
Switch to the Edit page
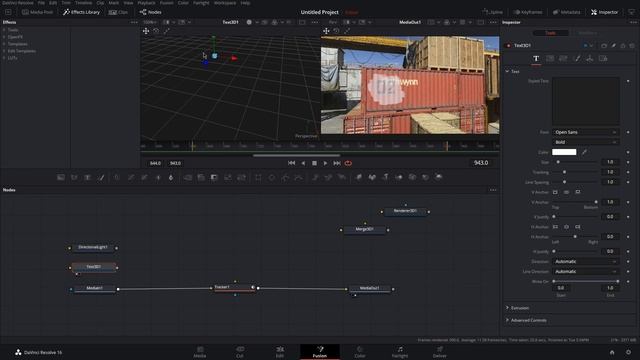coord(280,352)
